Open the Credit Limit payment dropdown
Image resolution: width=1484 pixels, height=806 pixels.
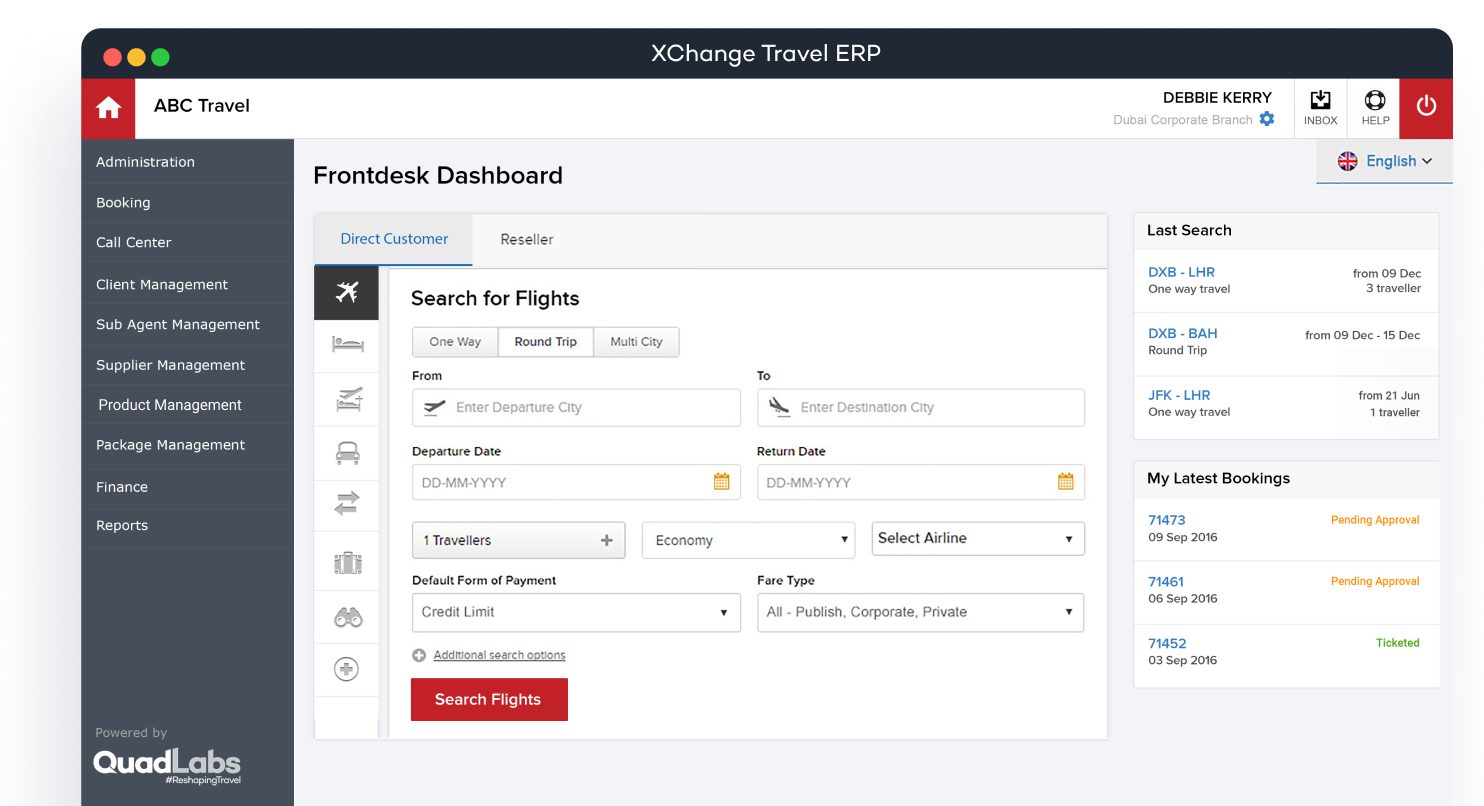[x=576, y=612]
